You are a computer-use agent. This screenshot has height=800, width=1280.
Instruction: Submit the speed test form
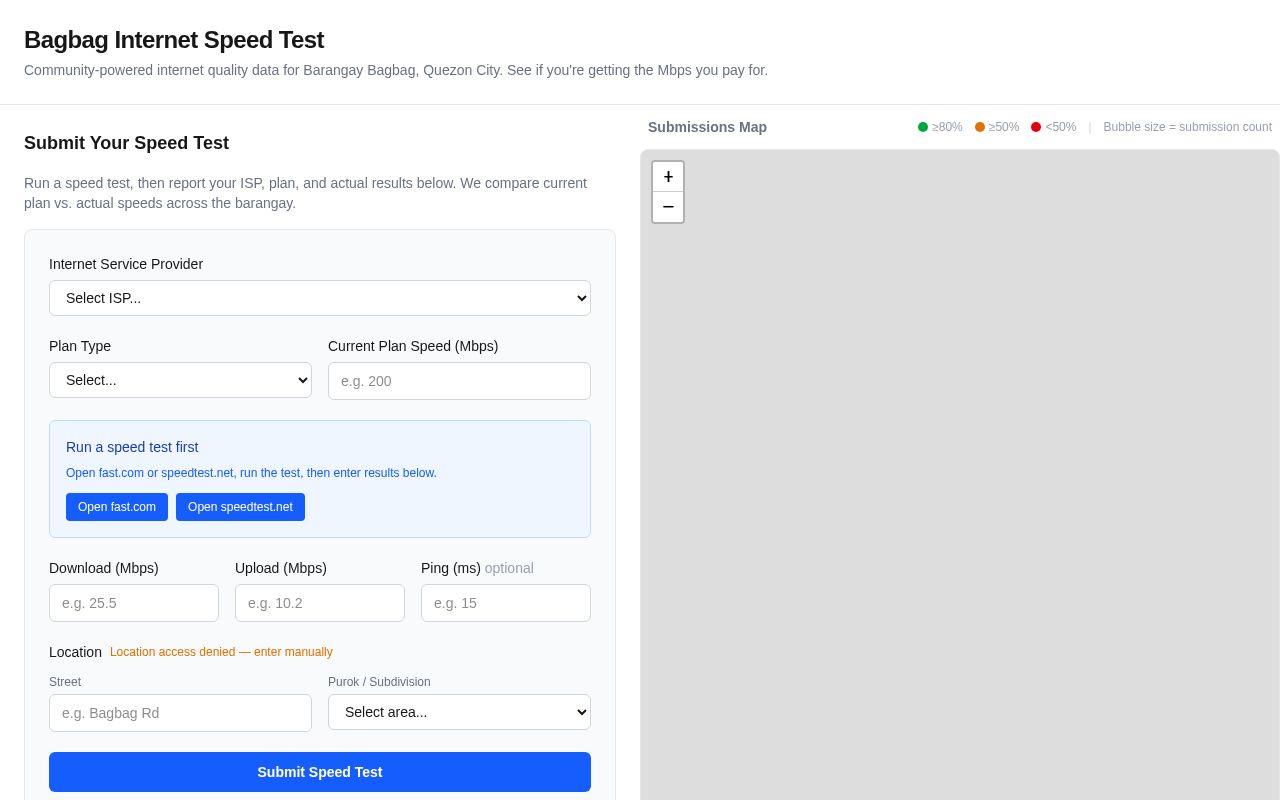click(320, 772)
